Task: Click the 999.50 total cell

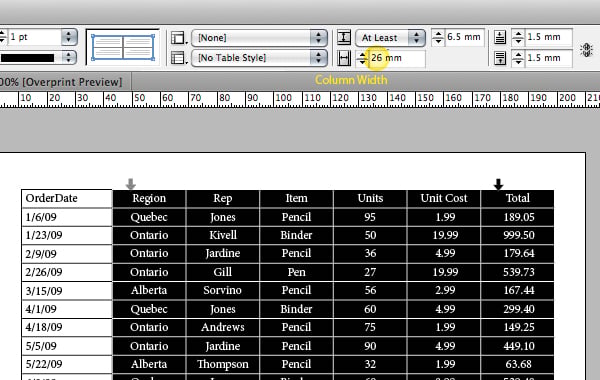Action: [517, 235]
